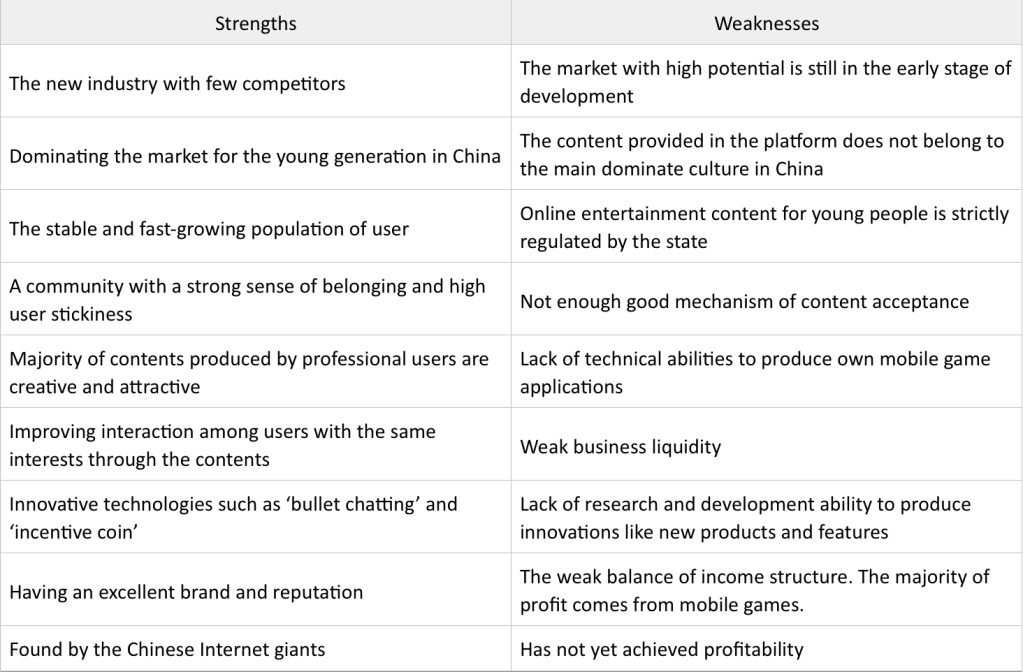The height and width of the screenshot is (672, 1023).
Task: Select the 'high user stickiness' community cell
Action: [x=247, y=299]
